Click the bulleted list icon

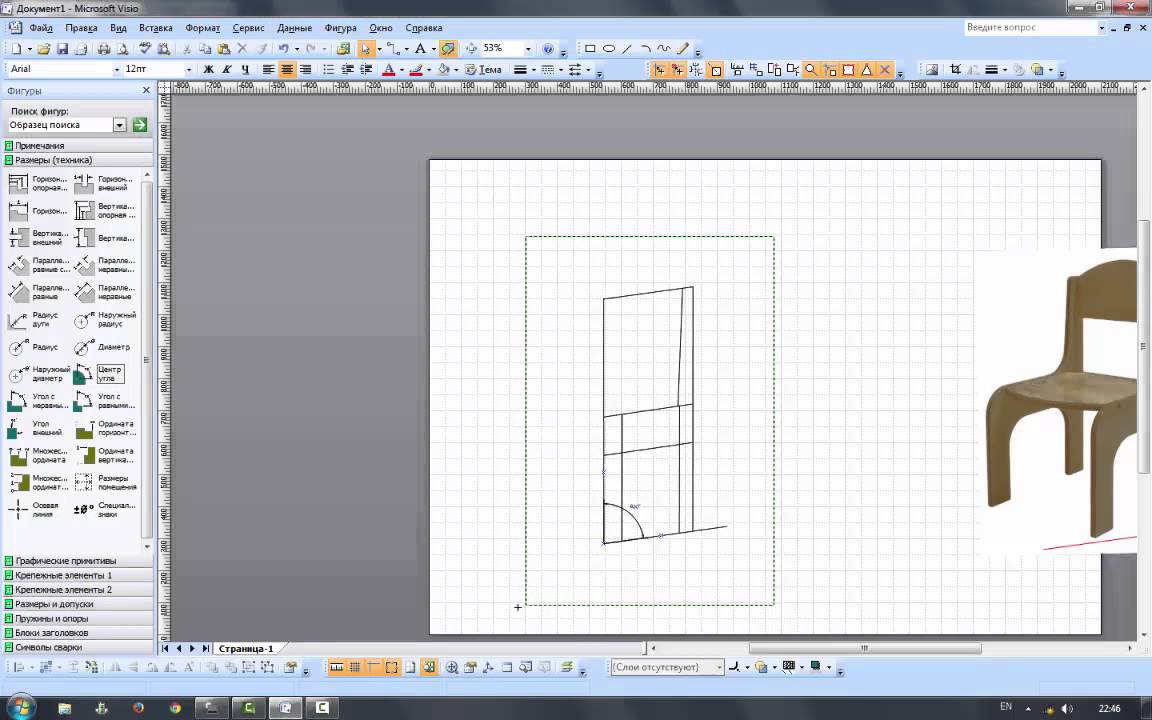click(328, 69)
